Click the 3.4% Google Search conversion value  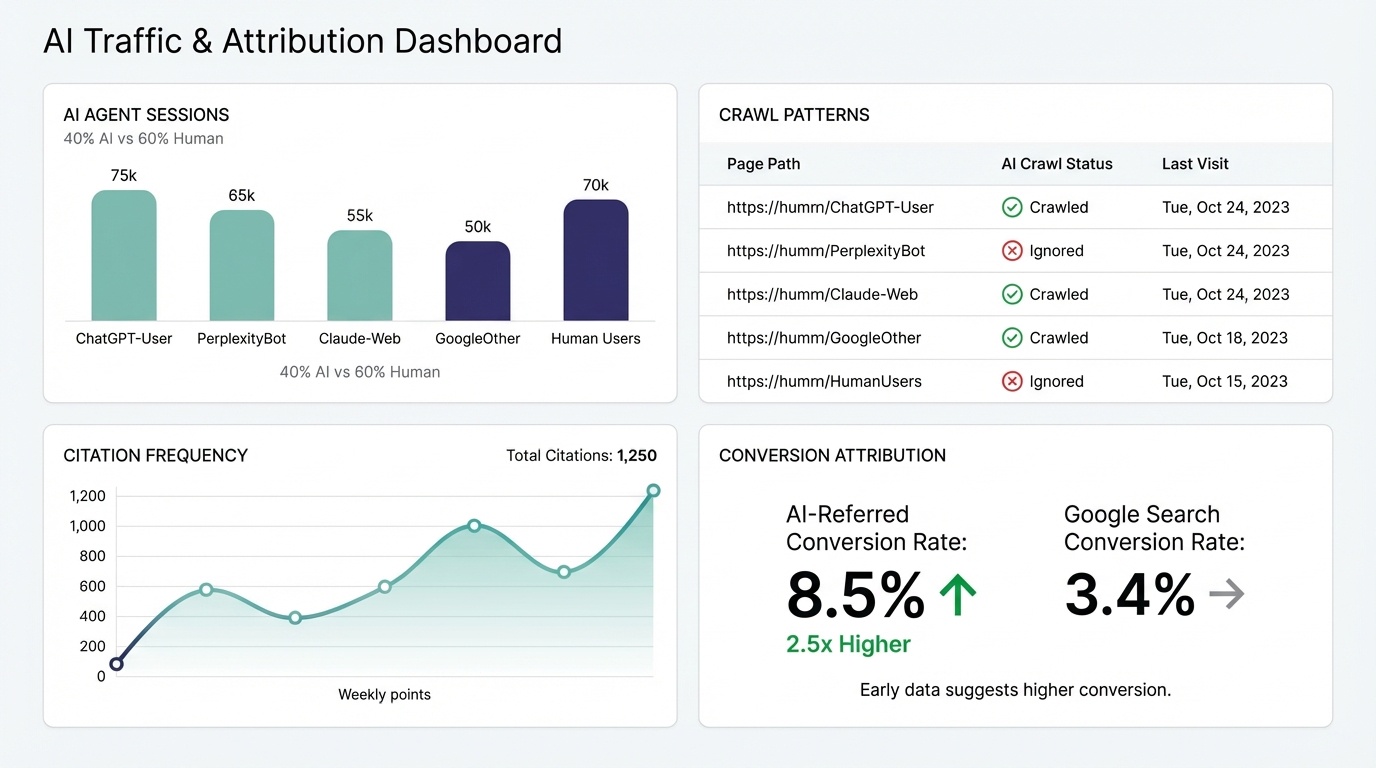[x=1129, y=595]
